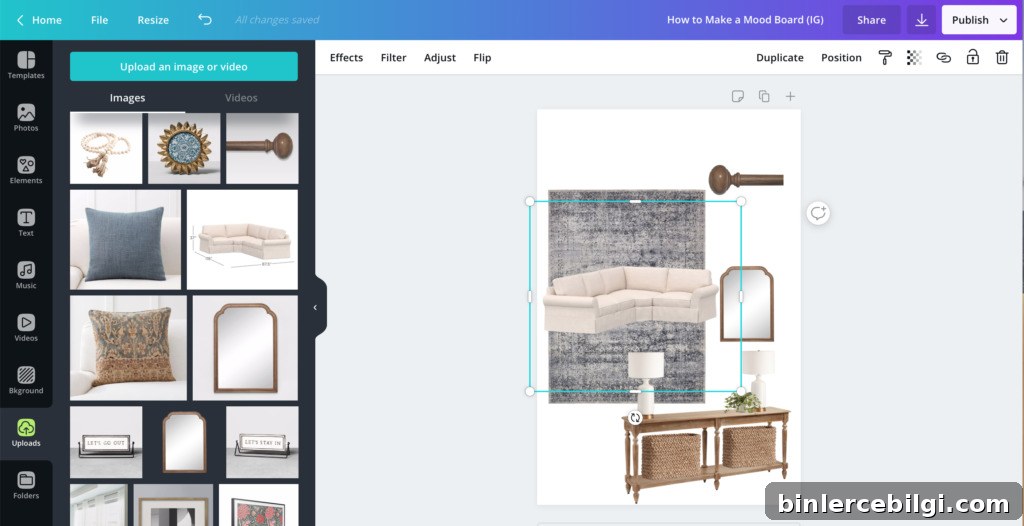The height and width of the screenshot is (526, 1024).
Task: Switch to the Videos tab
Action: click(241, 98)
